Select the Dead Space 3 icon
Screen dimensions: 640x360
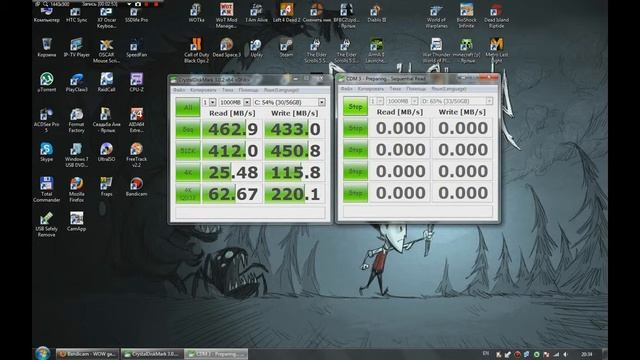pyautogui.click(x=226, y=47)
